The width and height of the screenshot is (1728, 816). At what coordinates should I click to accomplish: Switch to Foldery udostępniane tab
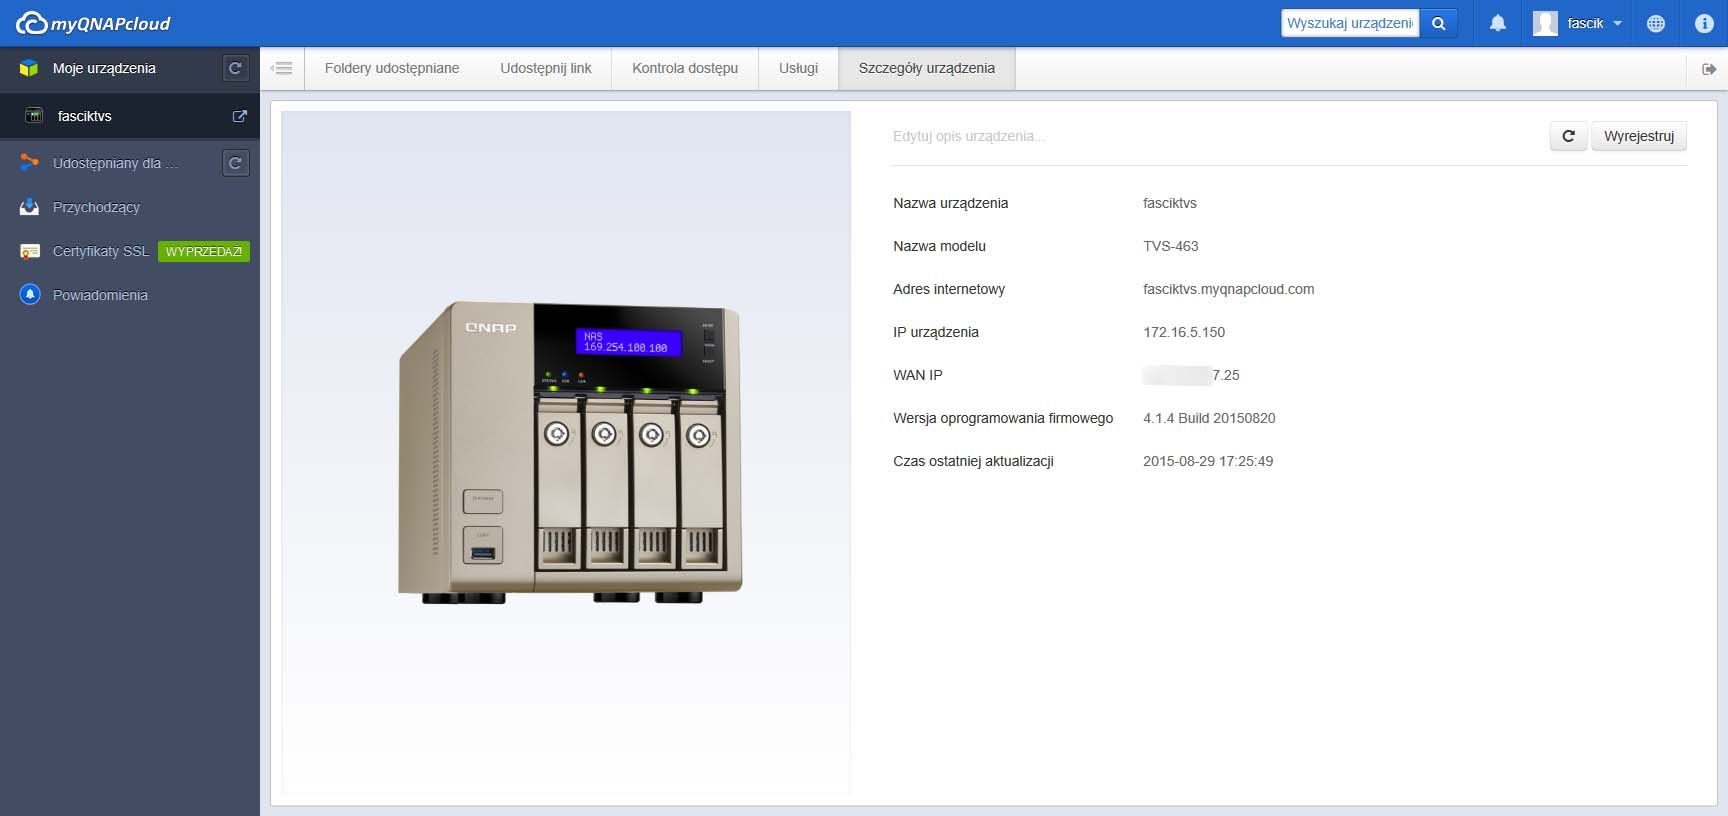point(392,68)
